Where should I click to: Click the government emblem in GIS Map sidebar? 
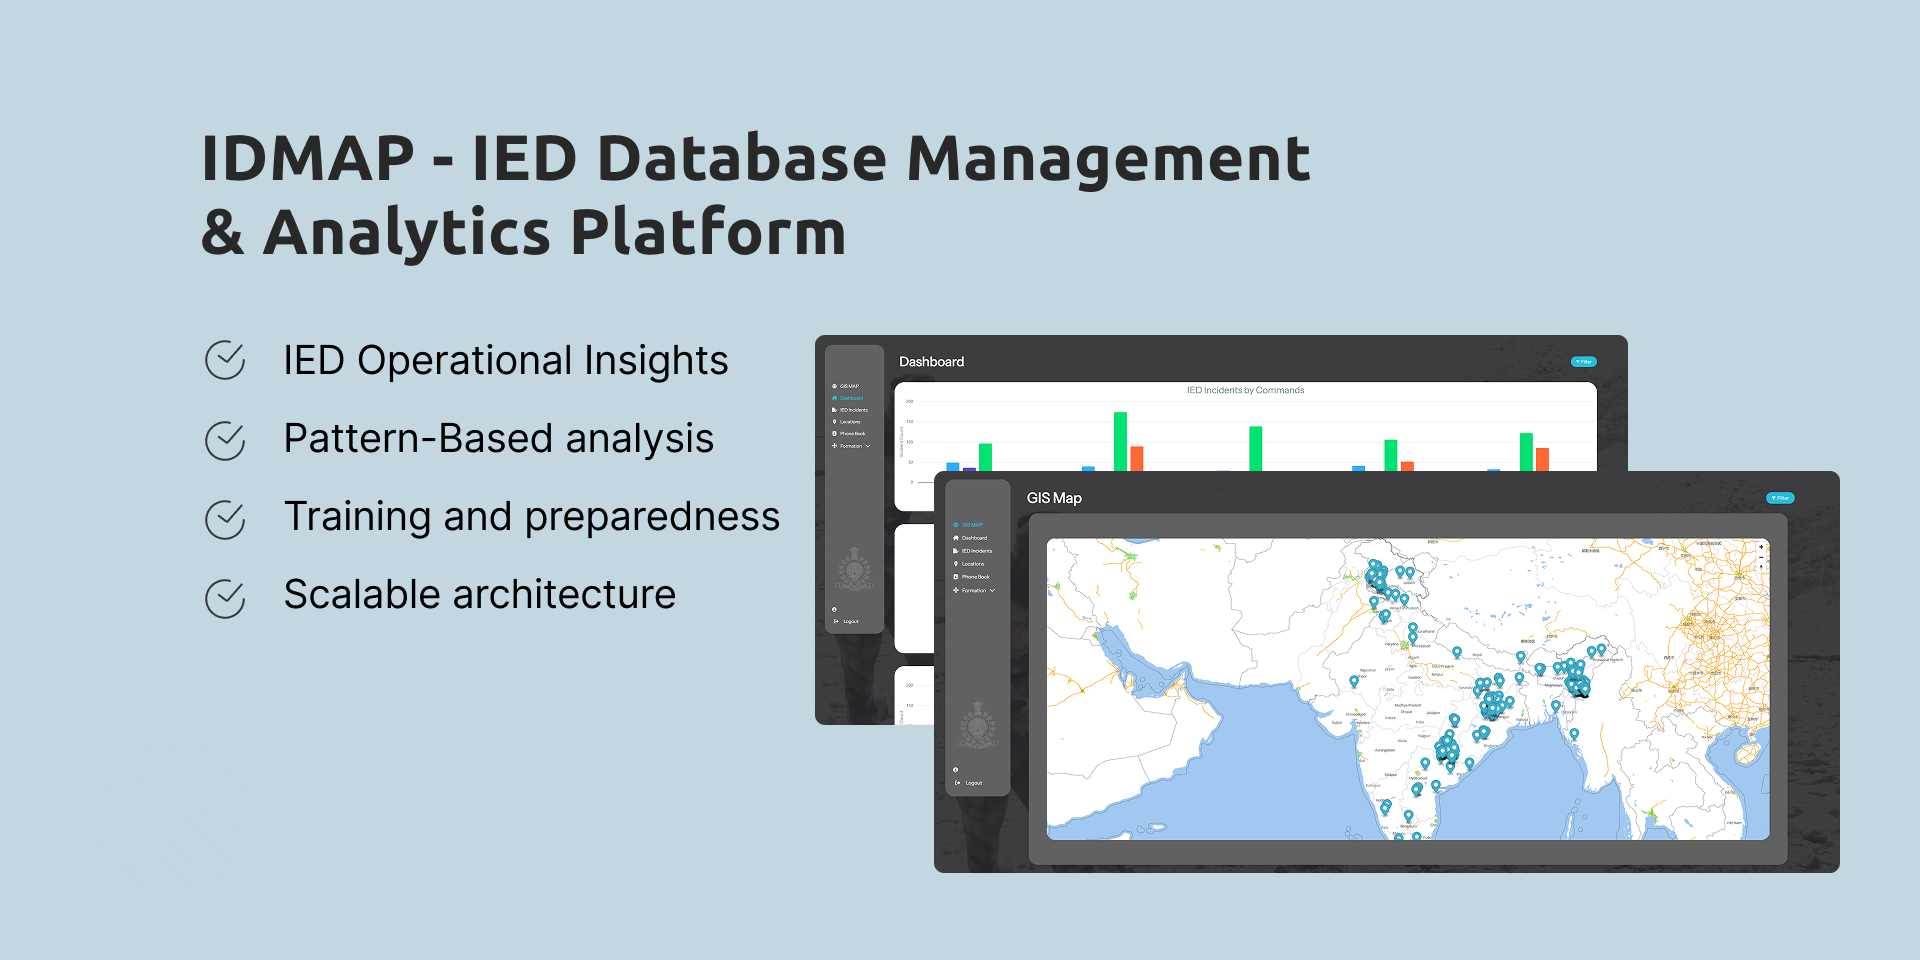(977, 726)
